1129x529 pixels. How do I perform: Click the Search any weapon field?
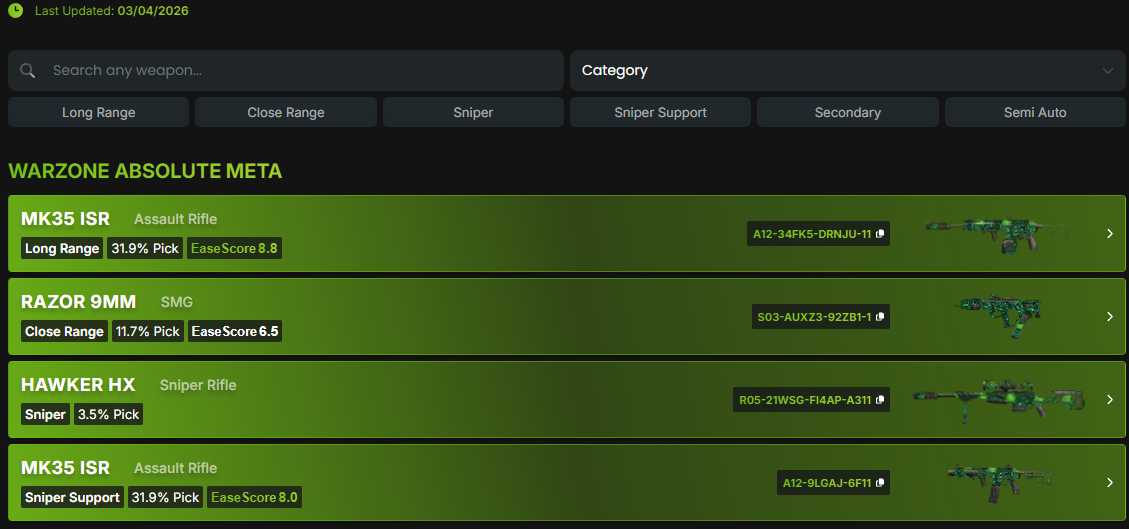click(300, 71)
